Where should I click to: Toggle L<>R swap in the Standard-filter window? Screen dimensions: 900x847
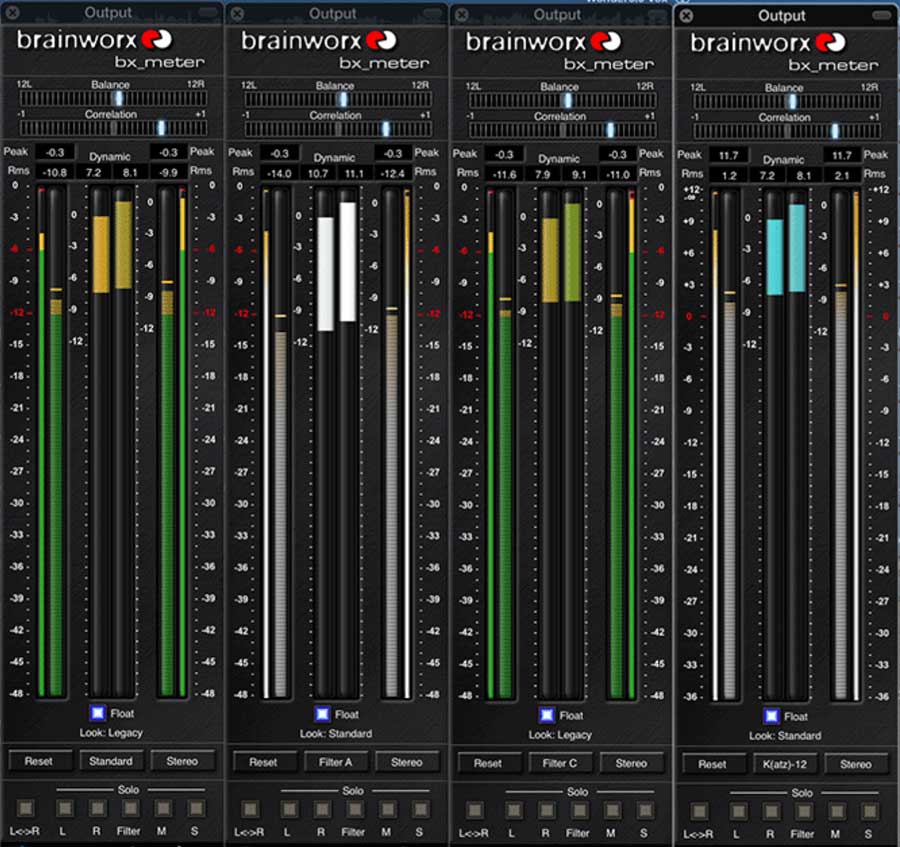25,809
